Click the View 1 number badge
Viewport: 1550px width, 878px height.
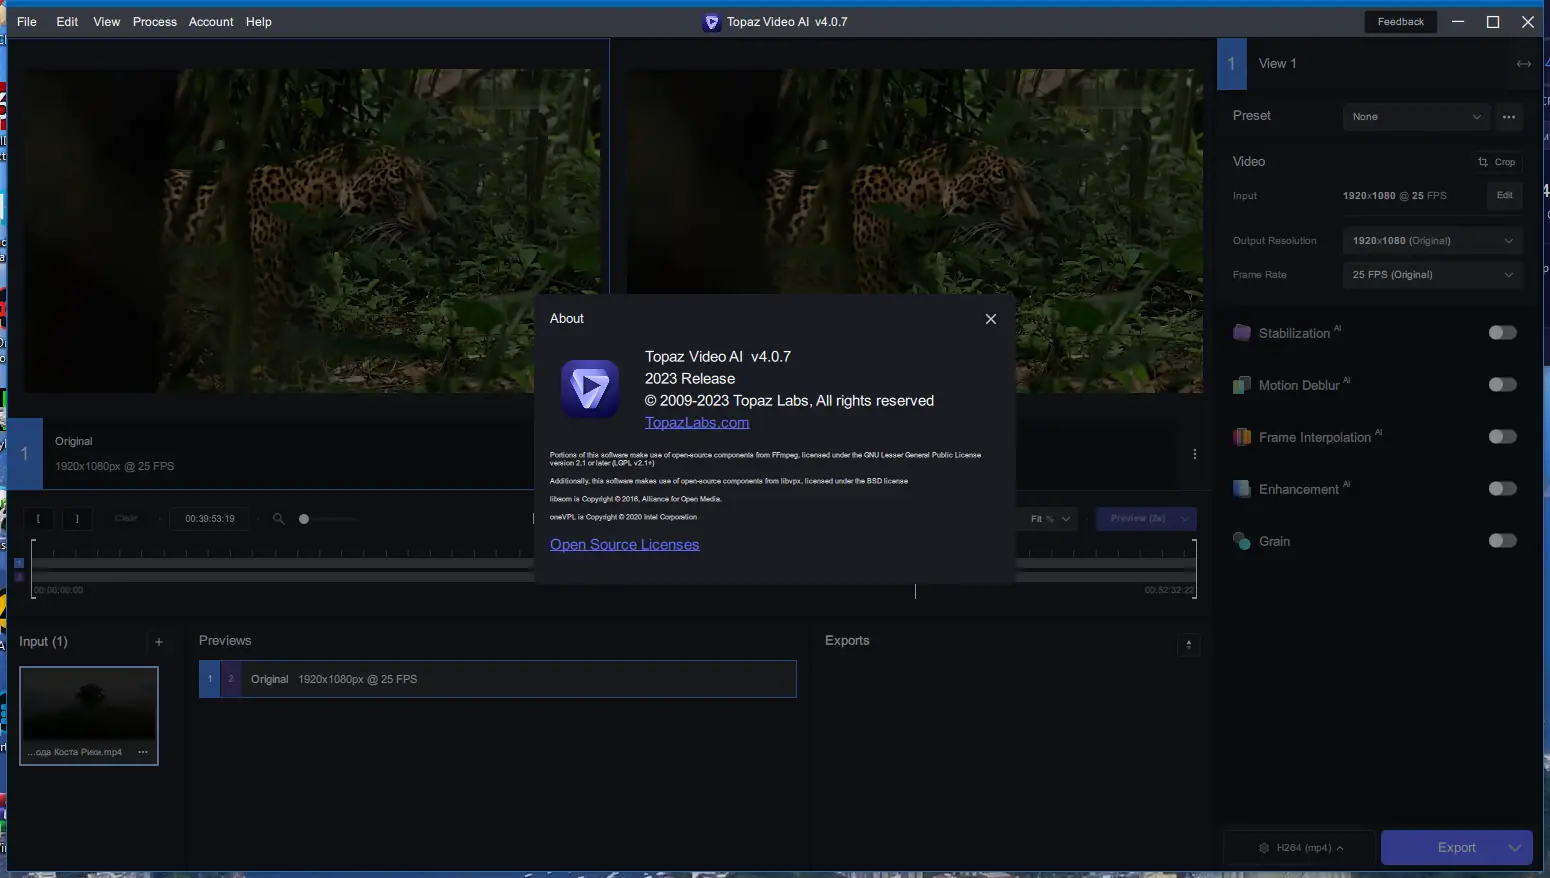coord(1232,63)
